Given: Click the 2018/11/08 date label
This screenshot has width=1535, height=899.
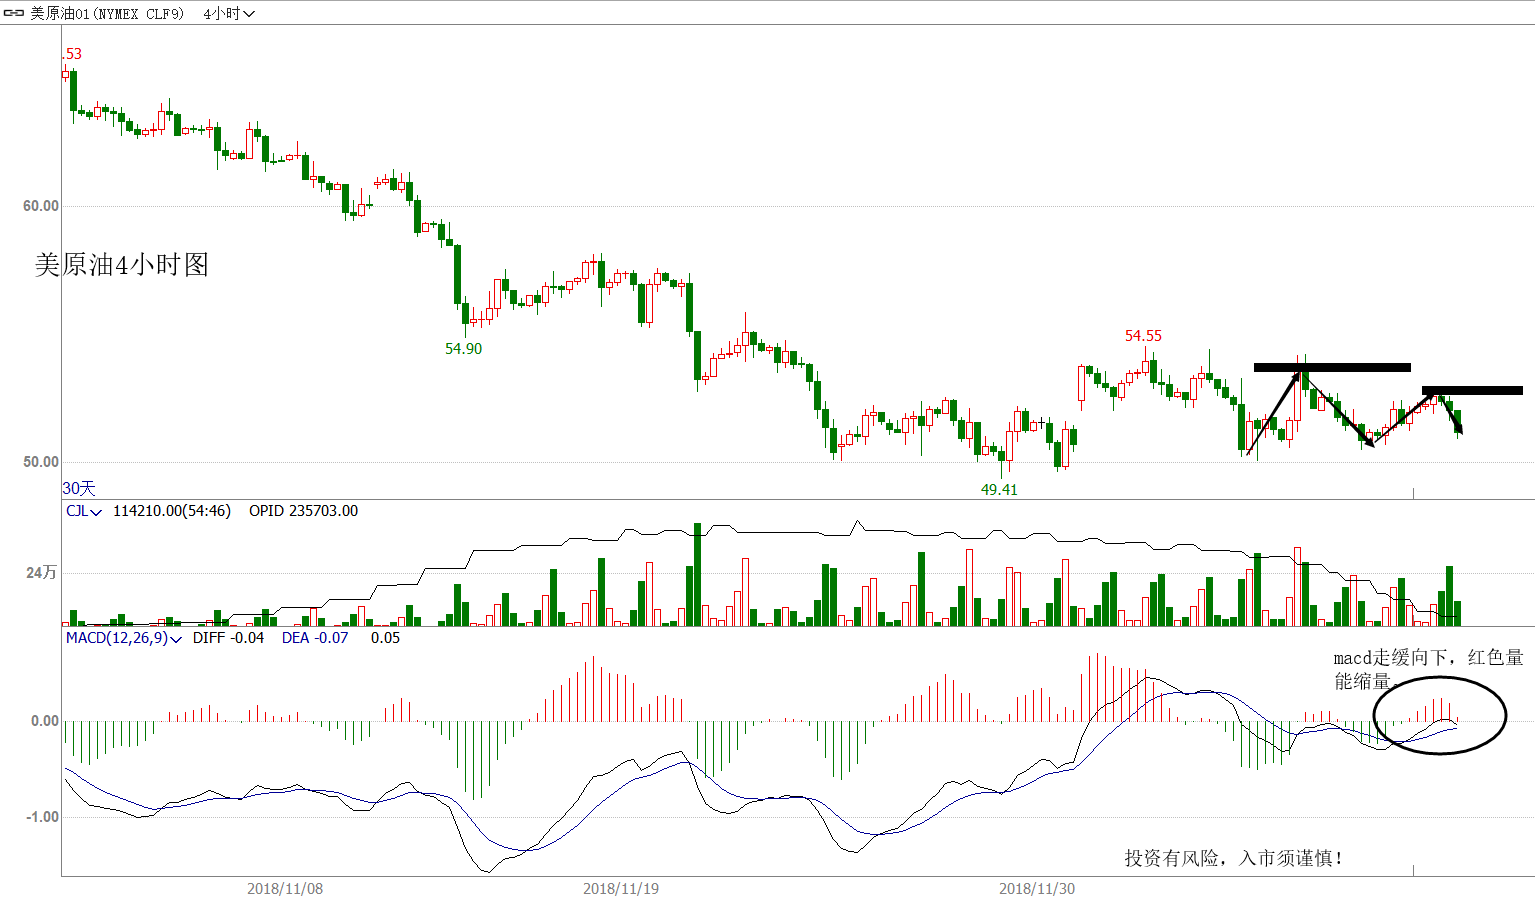Looking at the screenshot, I should [285, 888].
